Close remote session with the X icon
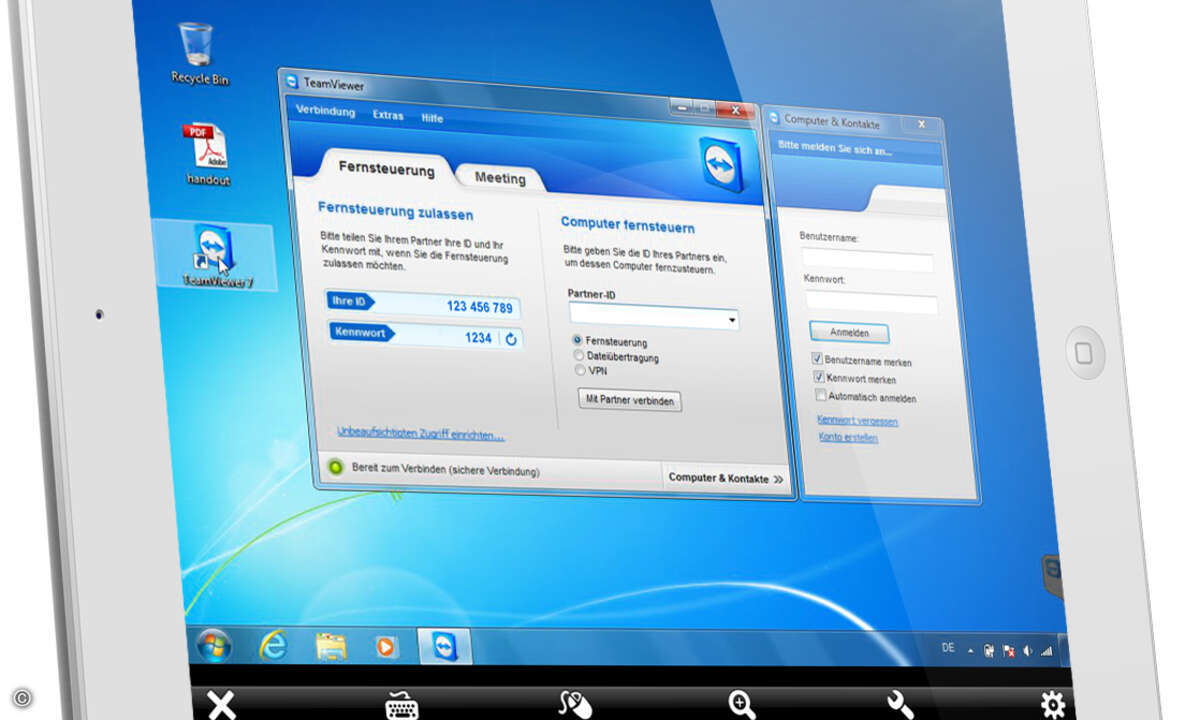The height and width of the screenshot is (720, 1200). pos(221,705)
